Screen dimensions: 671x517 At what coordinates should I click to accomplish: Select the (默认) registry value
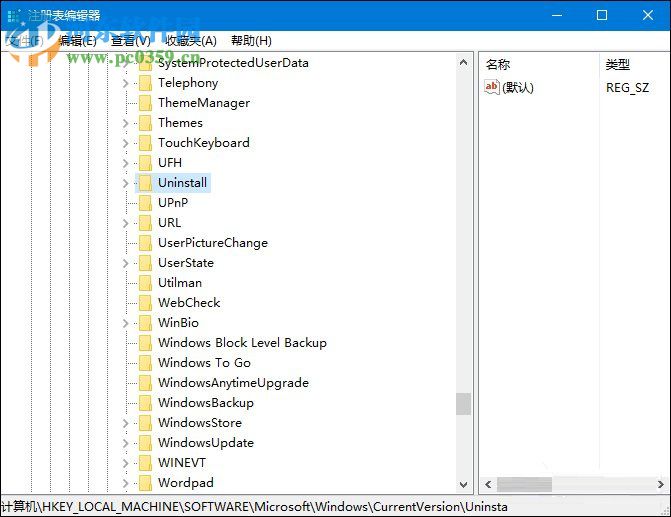[518, 88]
